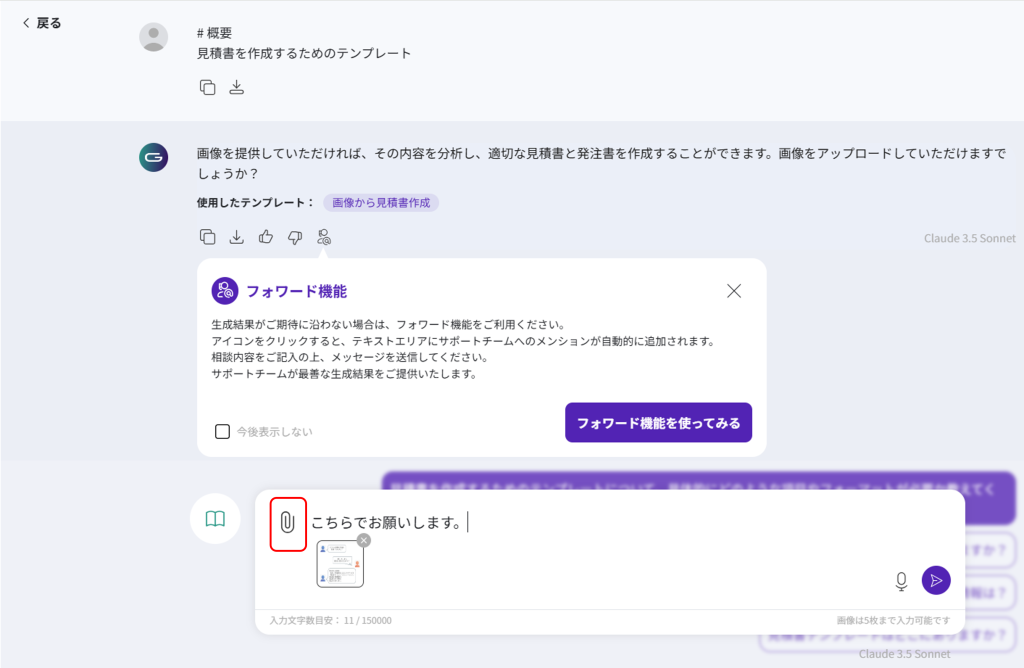
Task: Close the フォワード機能 popup
Action: tap(734, 291)
